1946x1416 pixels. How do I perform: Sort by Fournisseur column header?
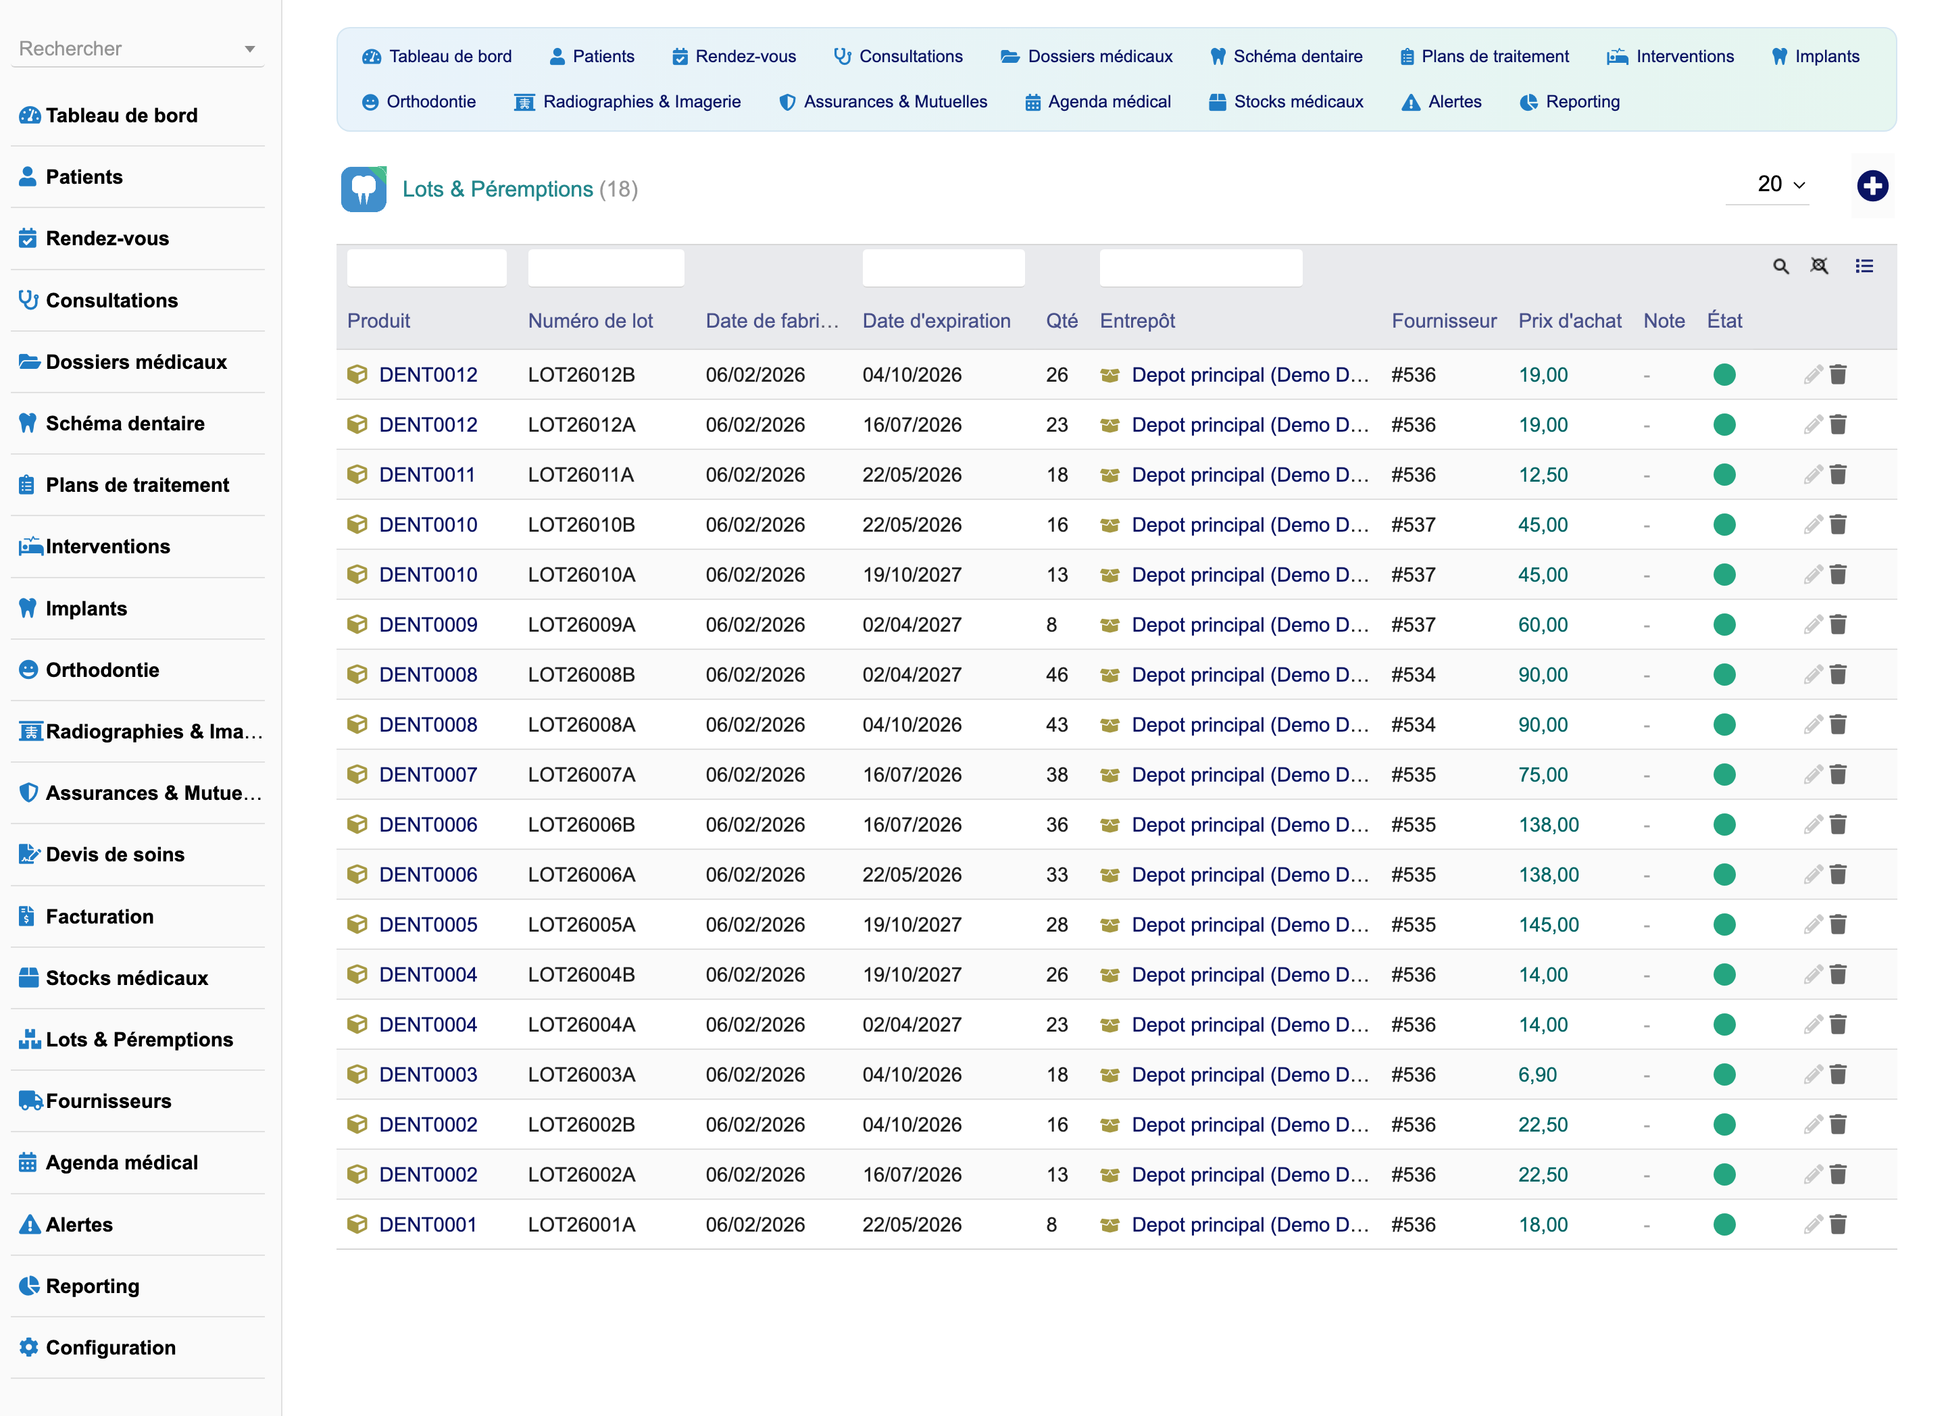[1444, 321]
